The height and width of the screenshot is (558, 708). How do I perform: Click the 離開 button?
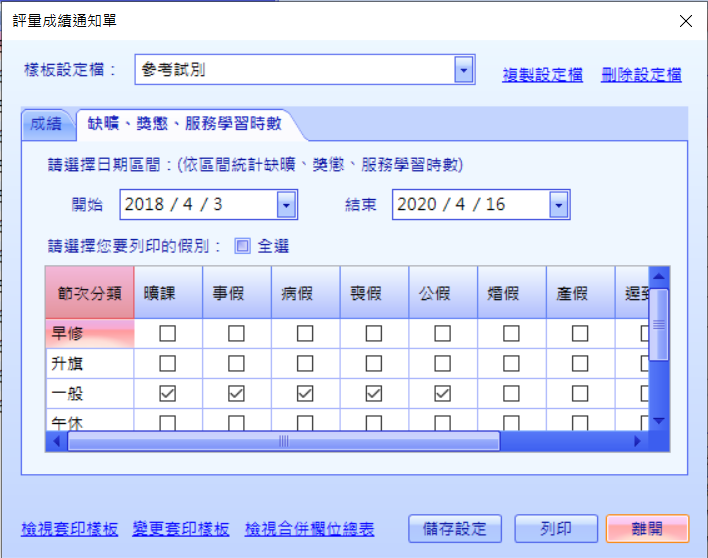point(647,529)
